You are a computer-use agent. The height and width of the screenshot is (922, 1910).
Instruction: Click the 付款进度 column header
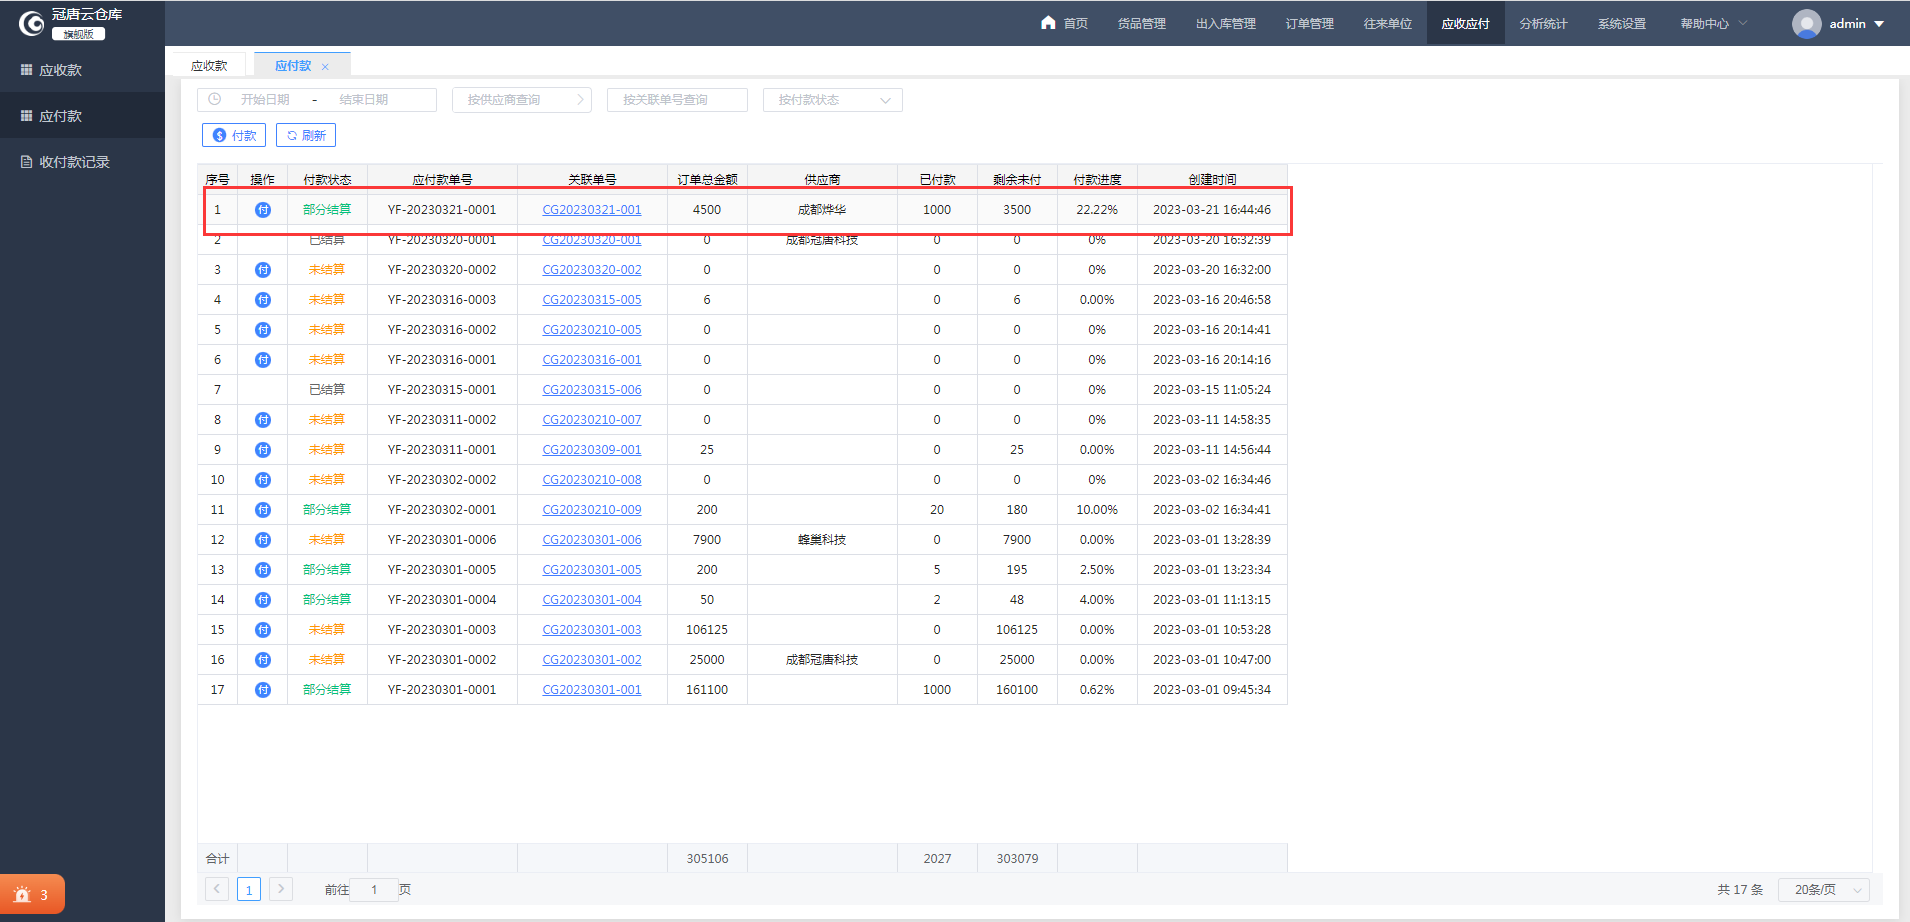(x=1097, y=180)
